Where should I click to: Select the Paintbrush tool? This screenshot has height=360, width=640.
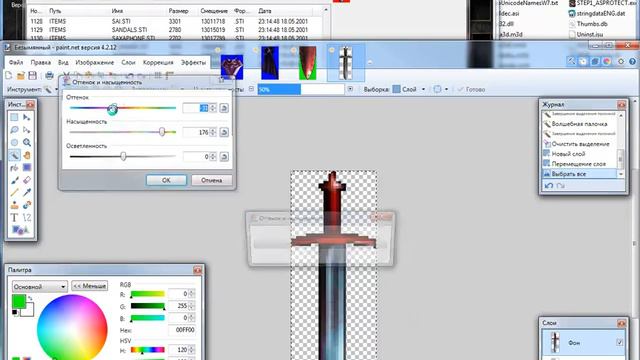point(14,180)
